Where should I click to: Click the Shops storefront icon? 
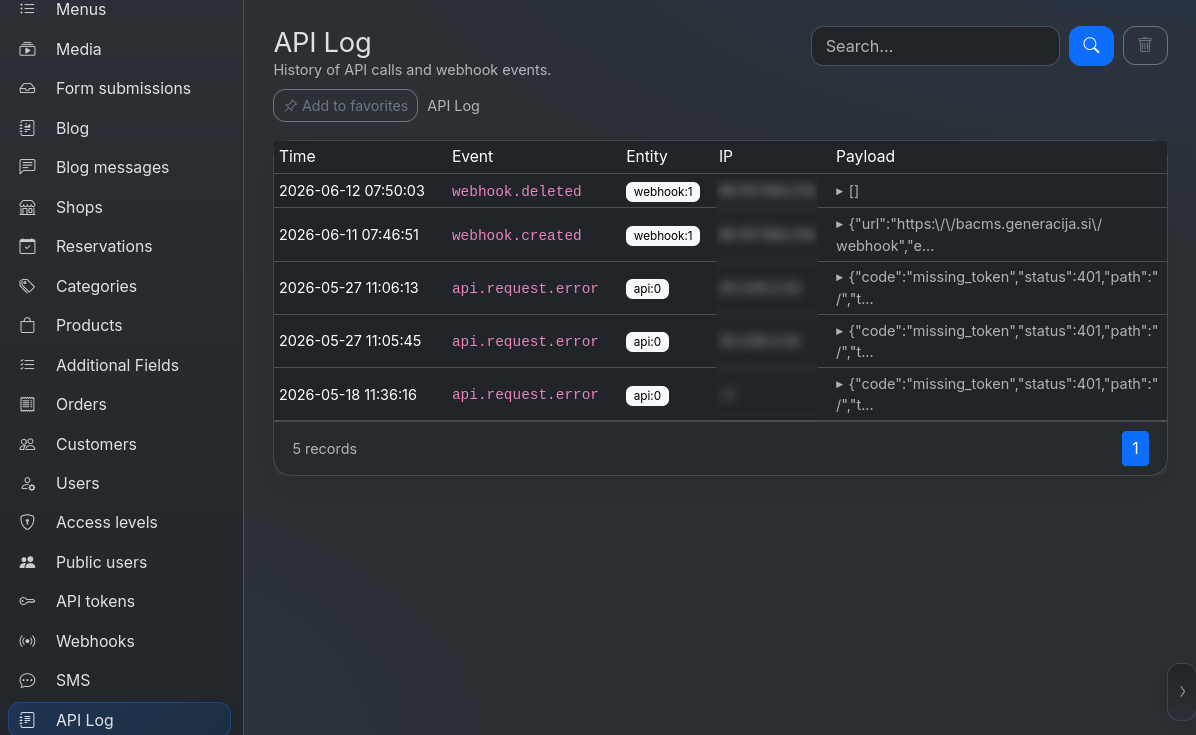pos(27,207)
